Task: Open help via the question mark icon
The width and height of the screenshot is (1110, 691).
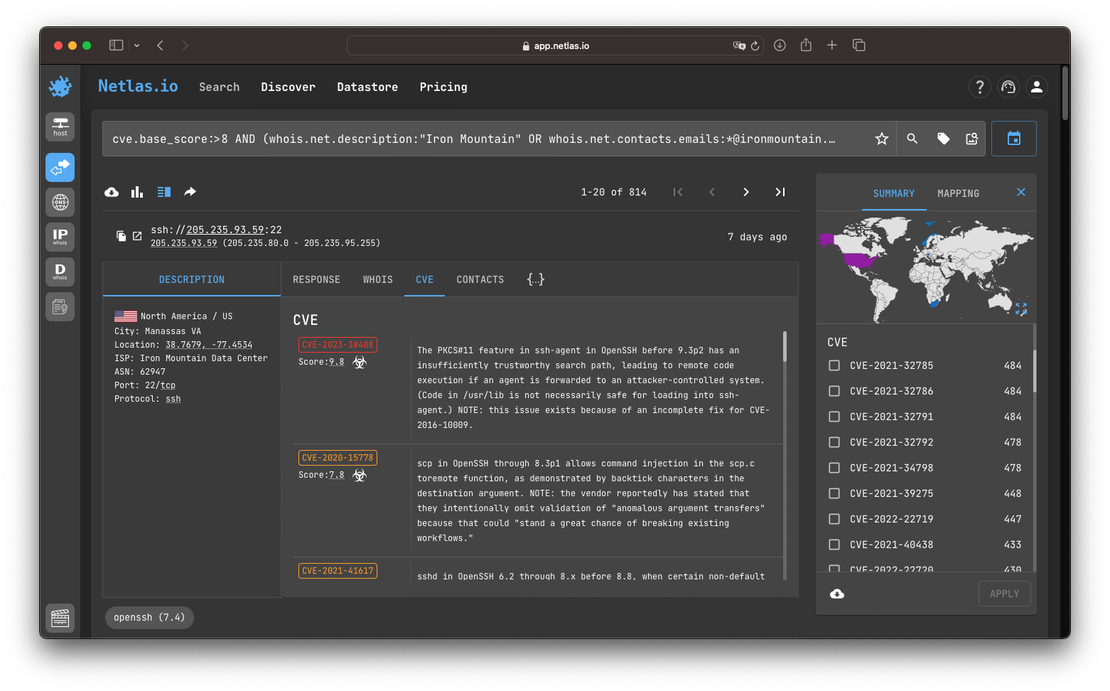Action: (x=979, y=87)
